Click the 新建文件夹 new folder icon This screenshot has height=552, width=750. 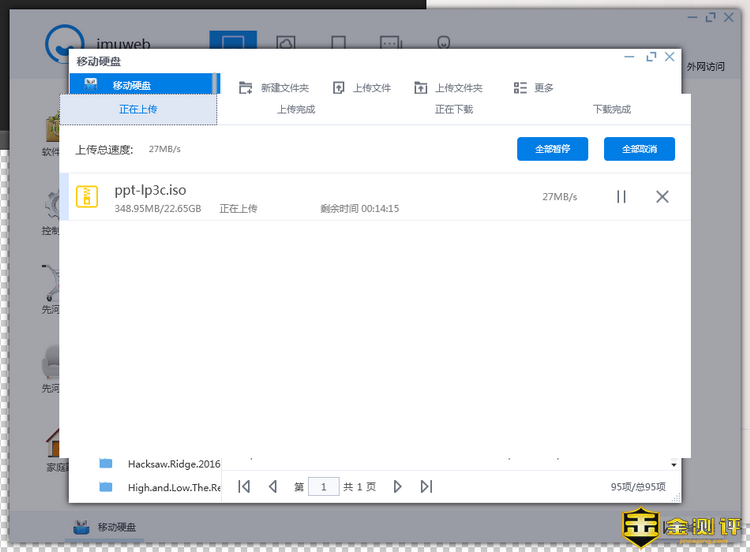pyautogui.click(x=246, y=88)
